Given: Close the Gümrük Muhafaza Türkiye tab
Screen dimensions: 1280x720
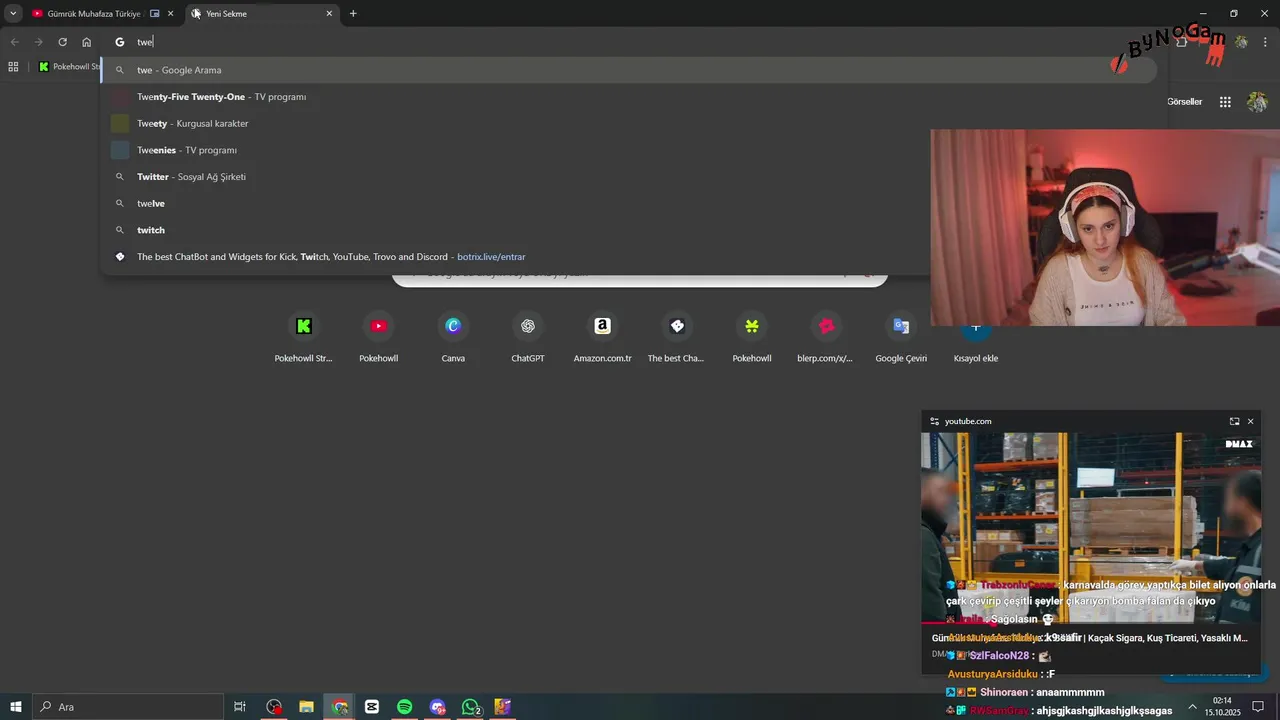Looking at the screenshot, I should (x=171, y=14).
